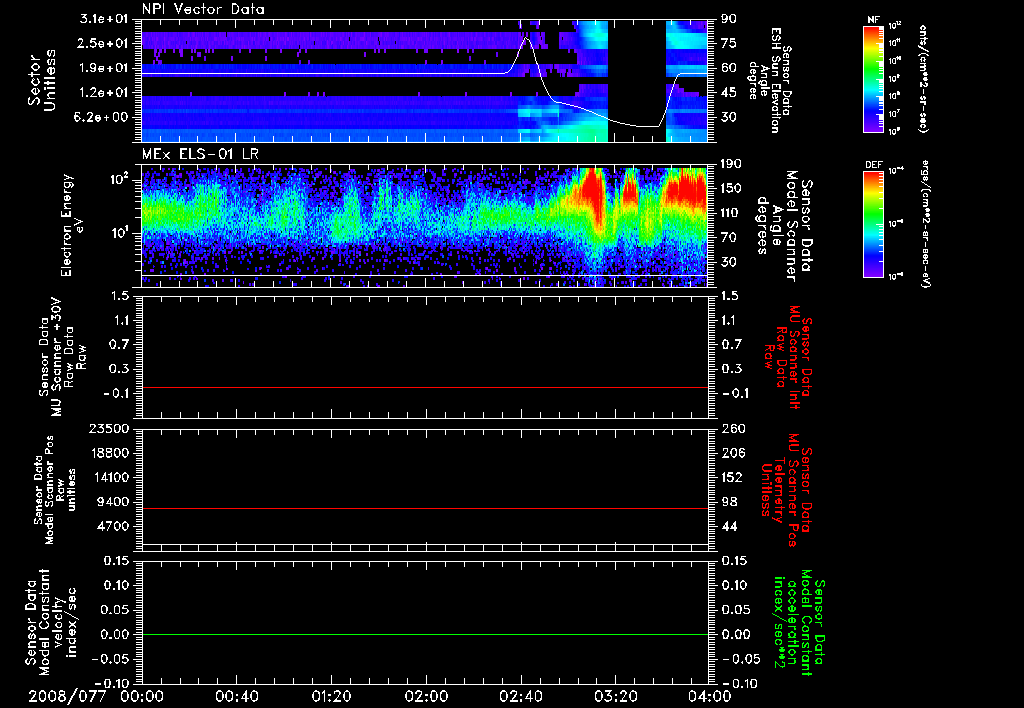Screen dimensions: 1024x708
Task: Click the white sun elevation curve peak
Action: [526, 39]
